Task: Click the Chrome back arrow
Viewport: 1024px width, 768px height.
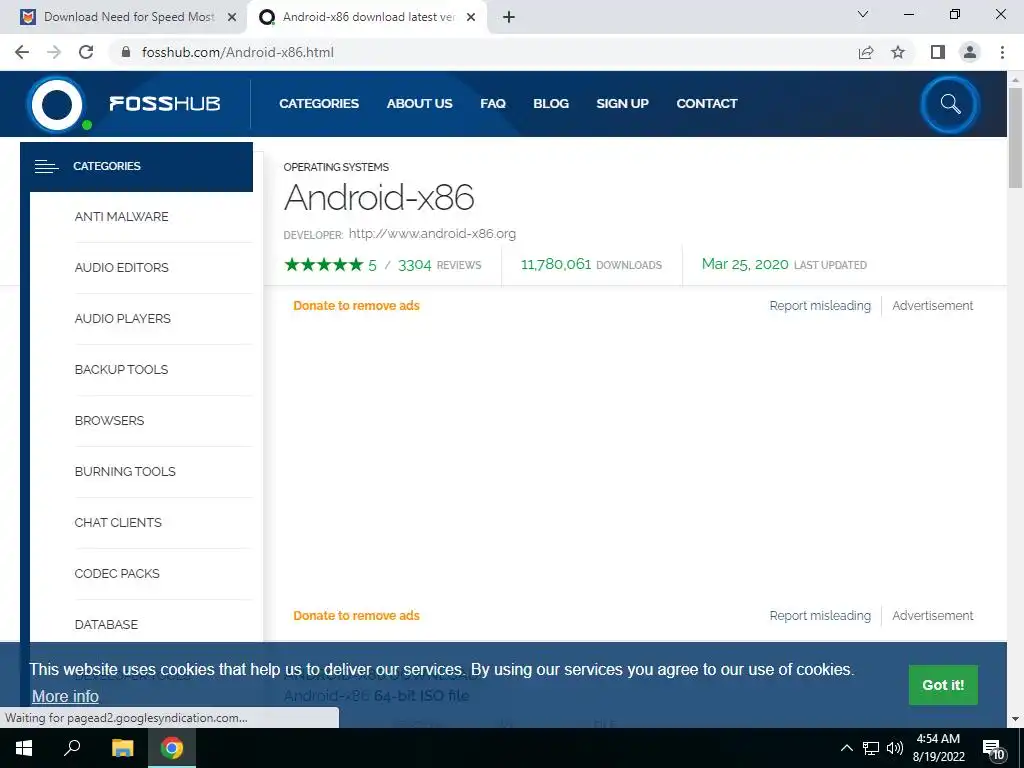Action: point(22,52)
